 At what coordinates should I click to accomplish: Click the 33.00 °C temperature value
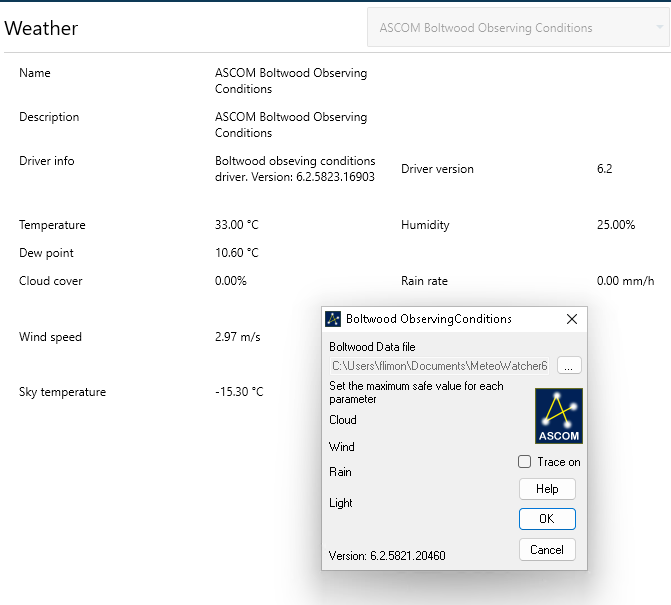(237, 225)
